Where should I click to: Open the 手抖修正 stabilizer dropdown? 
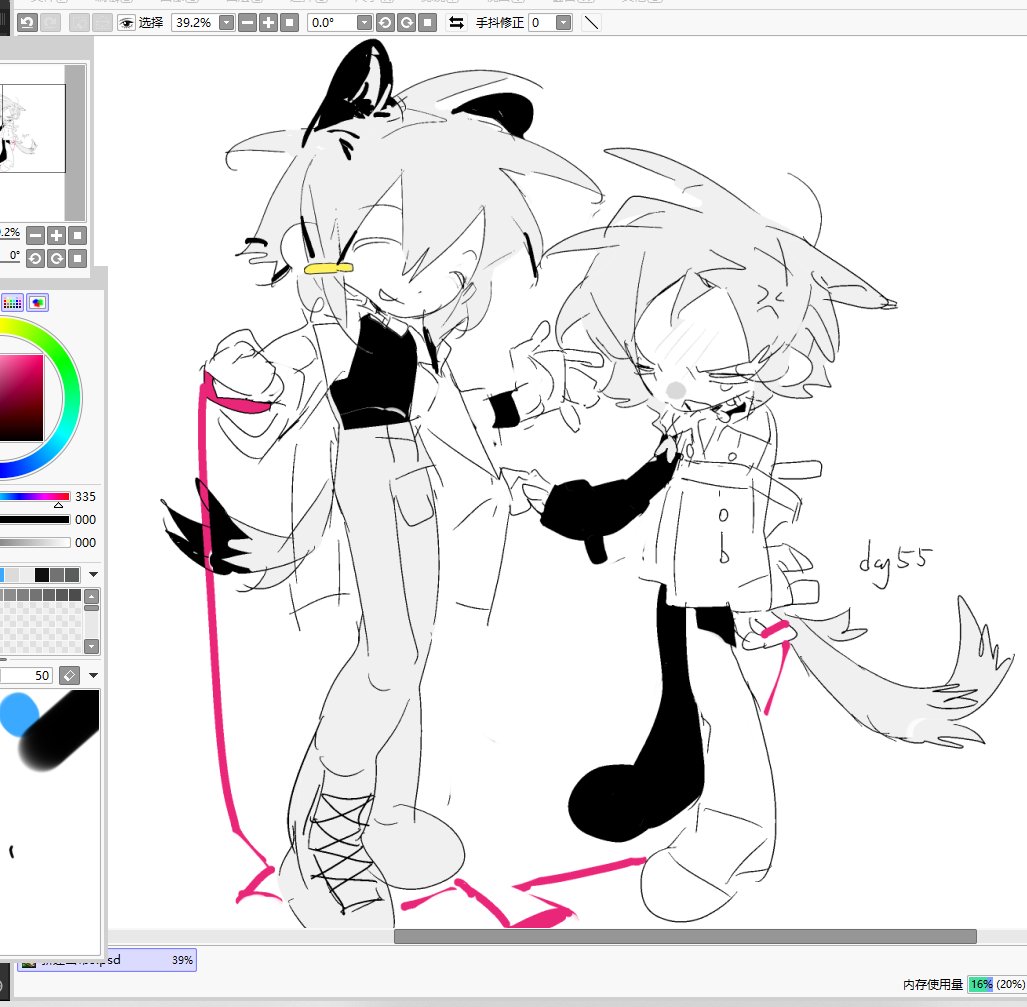point(563,23)
